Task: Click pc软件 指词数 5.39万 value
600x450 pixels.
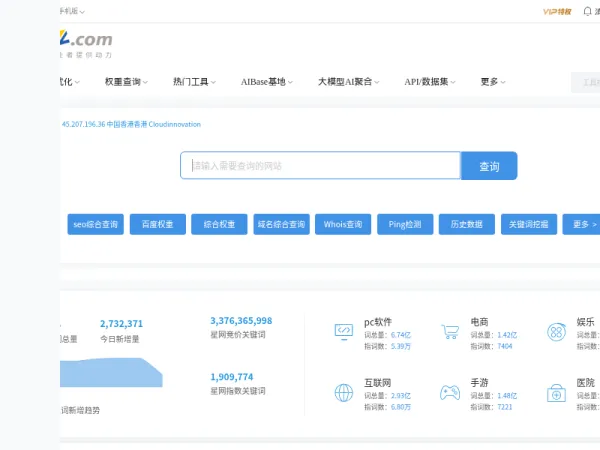Action: (x=401, y=346)
